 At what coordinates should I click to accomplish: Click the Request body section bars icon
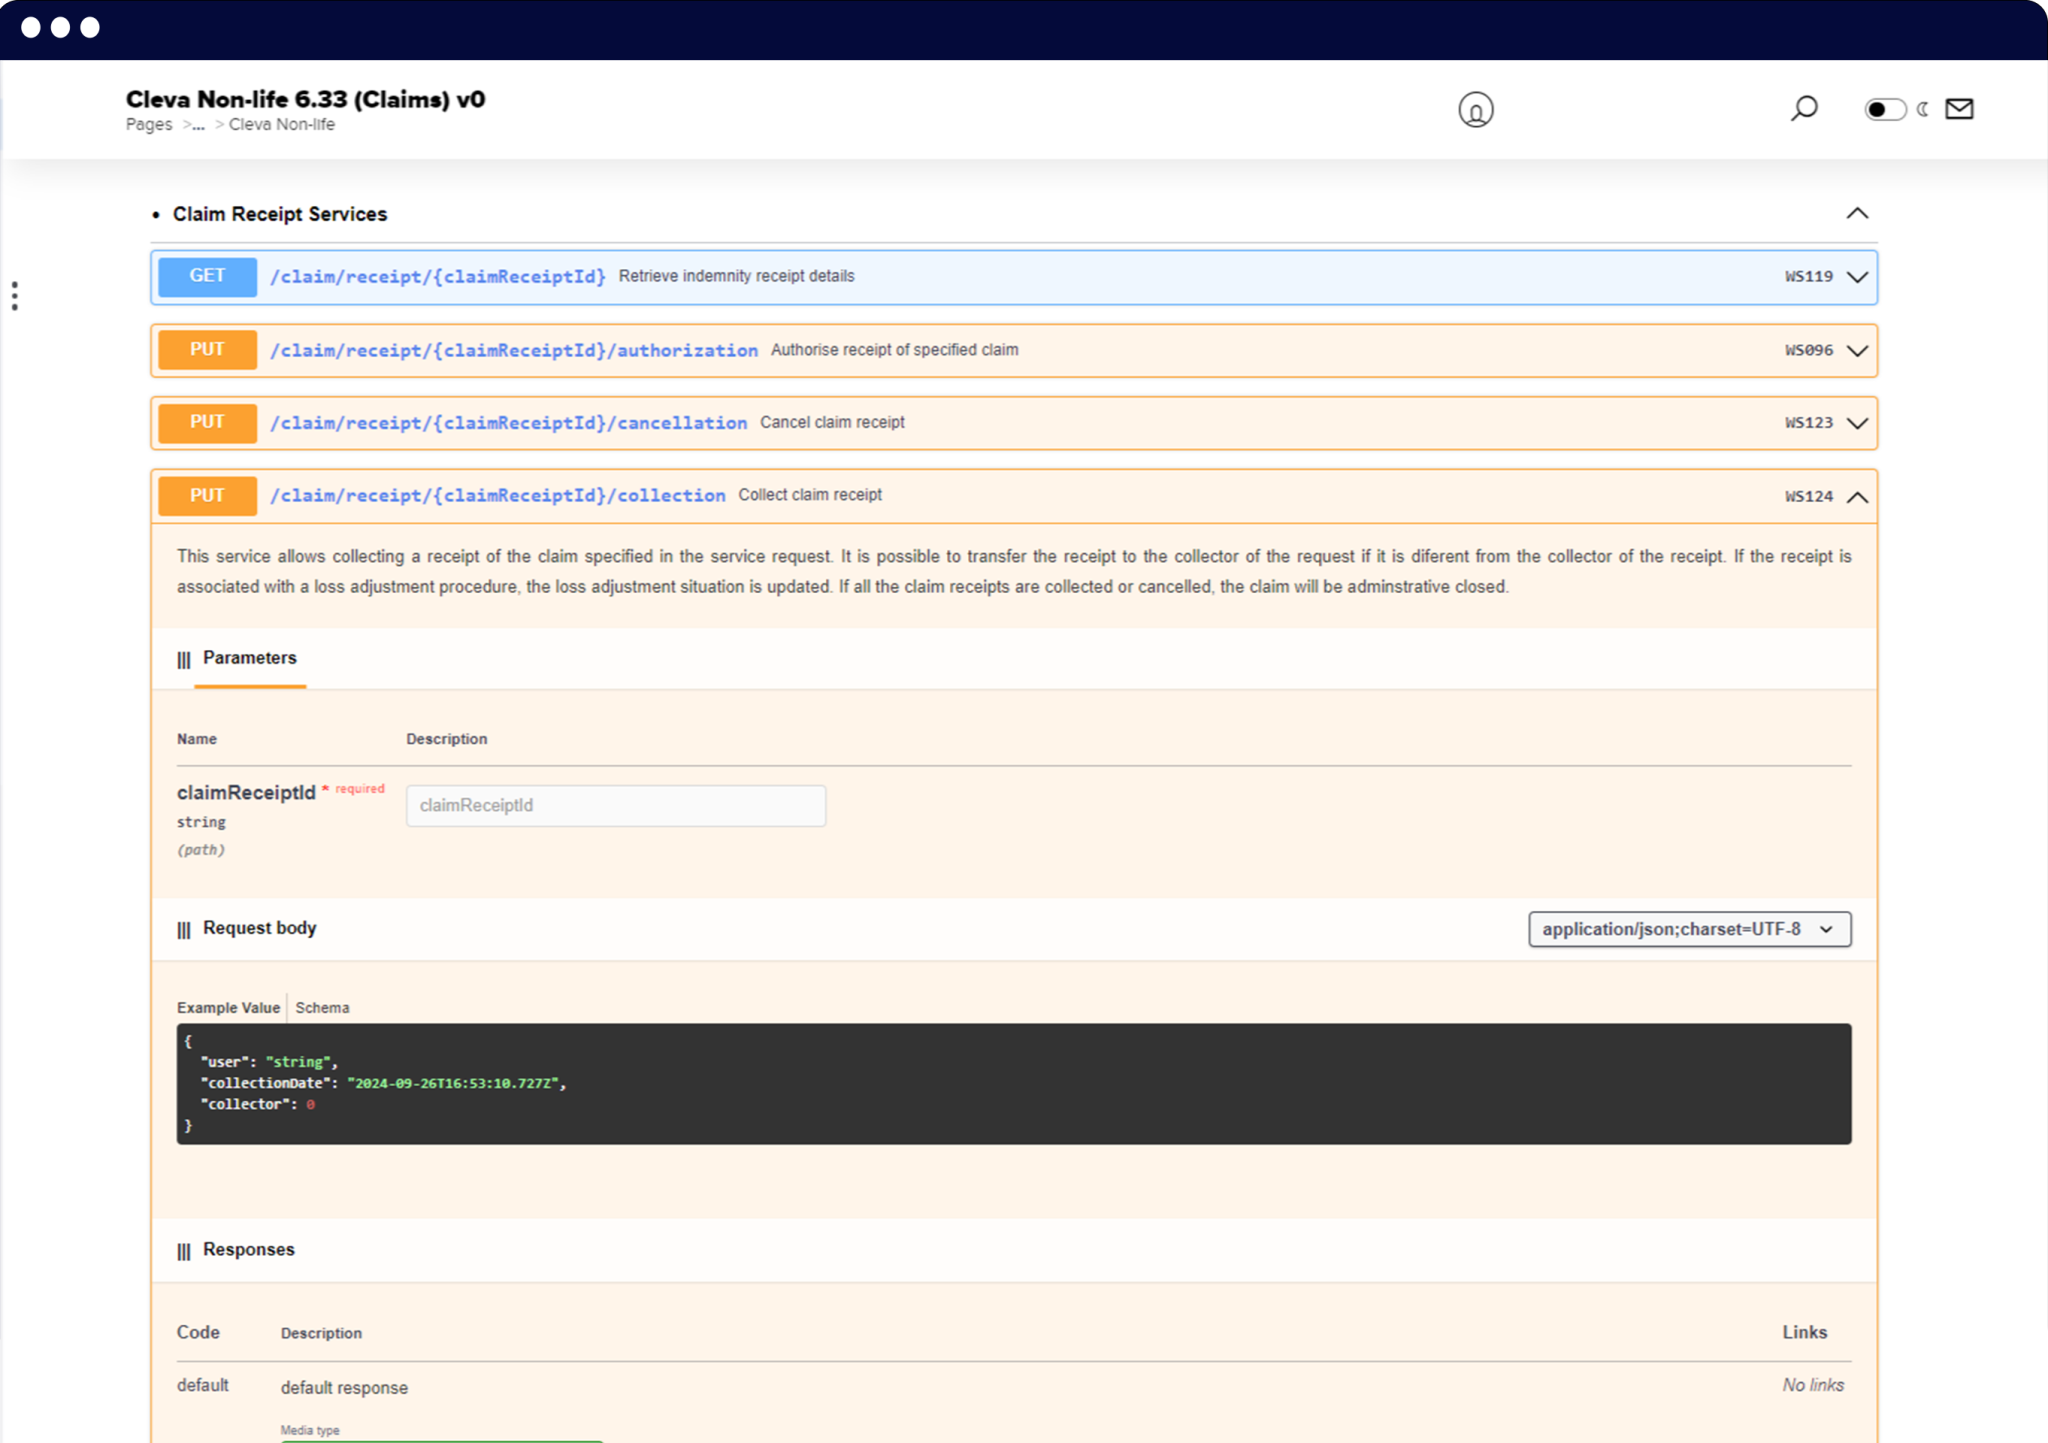click(x=184, y=930)
